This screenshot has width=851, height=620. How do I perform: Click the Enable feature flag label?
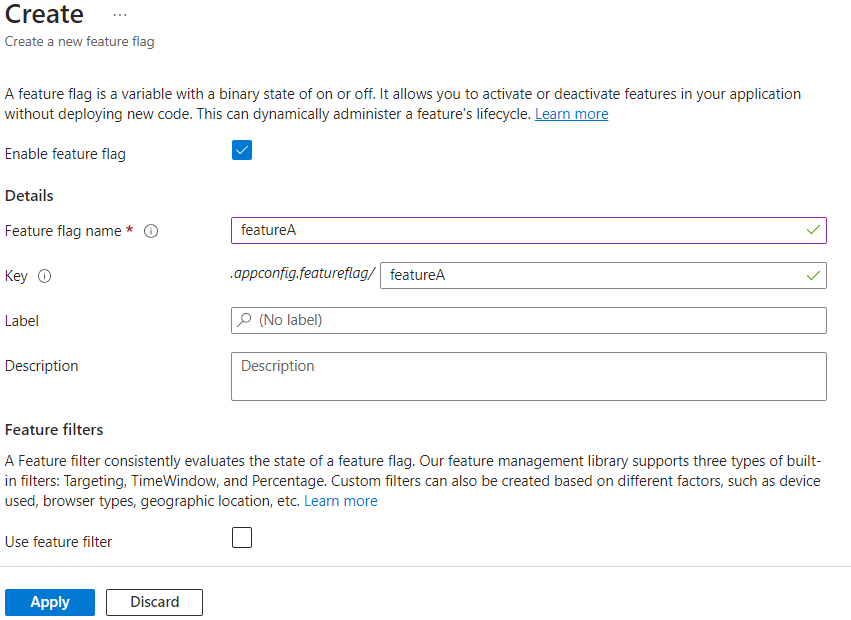coord(65,154)
